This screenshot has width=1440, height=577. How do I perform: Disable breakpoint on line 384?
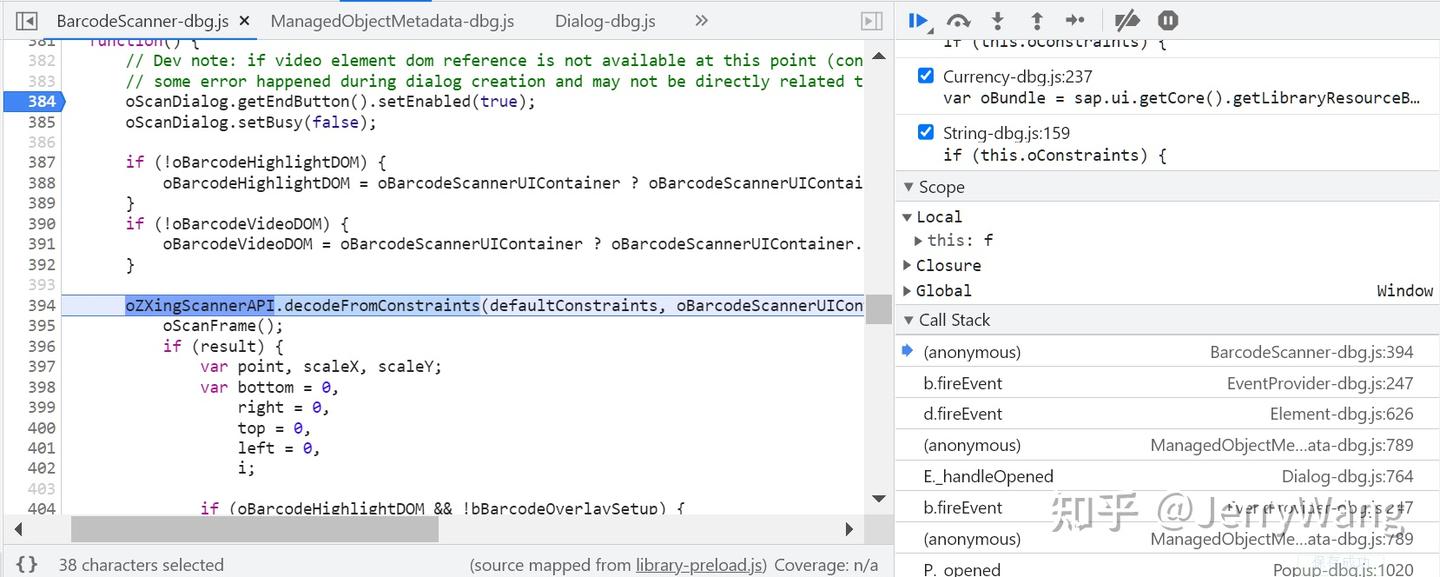(x=37, y=100)
